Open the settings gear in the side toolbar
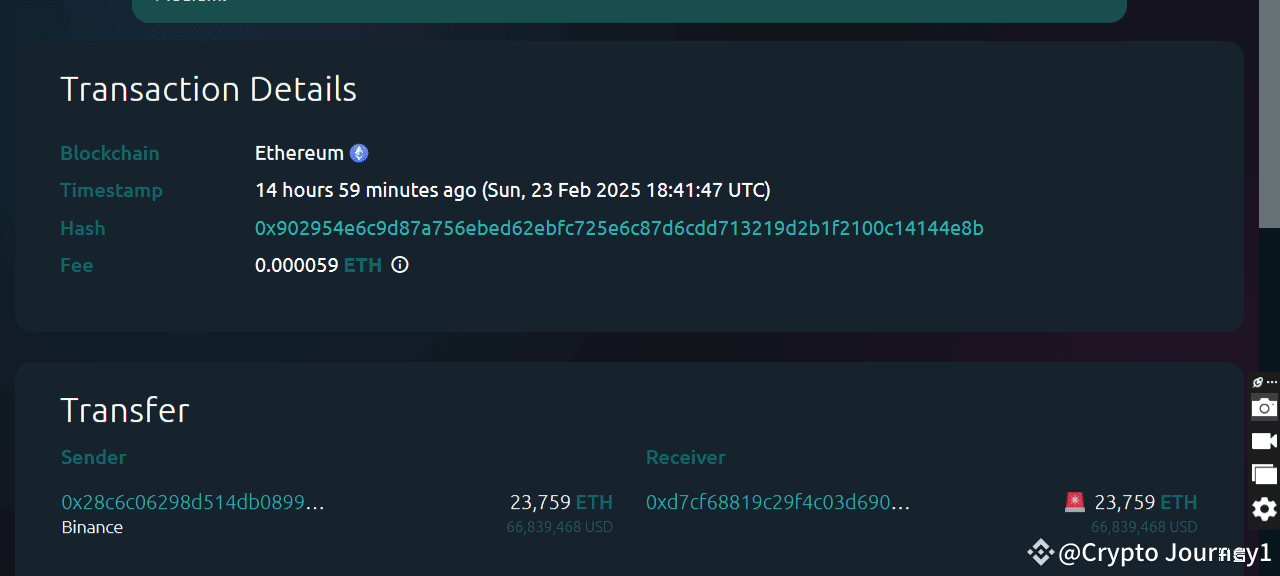 [1263, 509]
